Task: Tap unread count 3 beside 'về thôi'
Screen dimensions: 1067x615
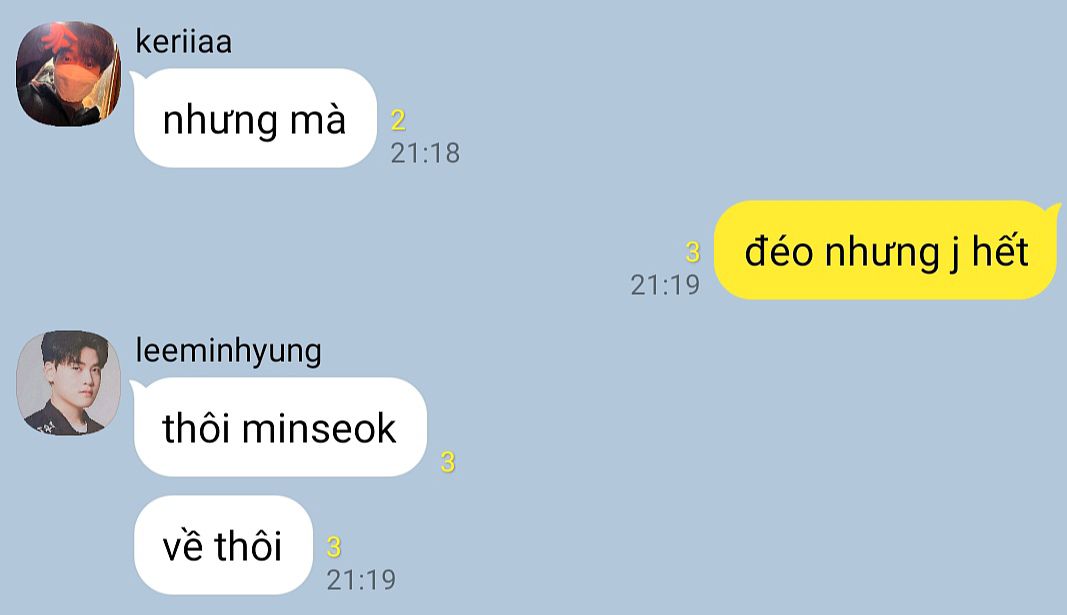Action: tap(333, 547)
